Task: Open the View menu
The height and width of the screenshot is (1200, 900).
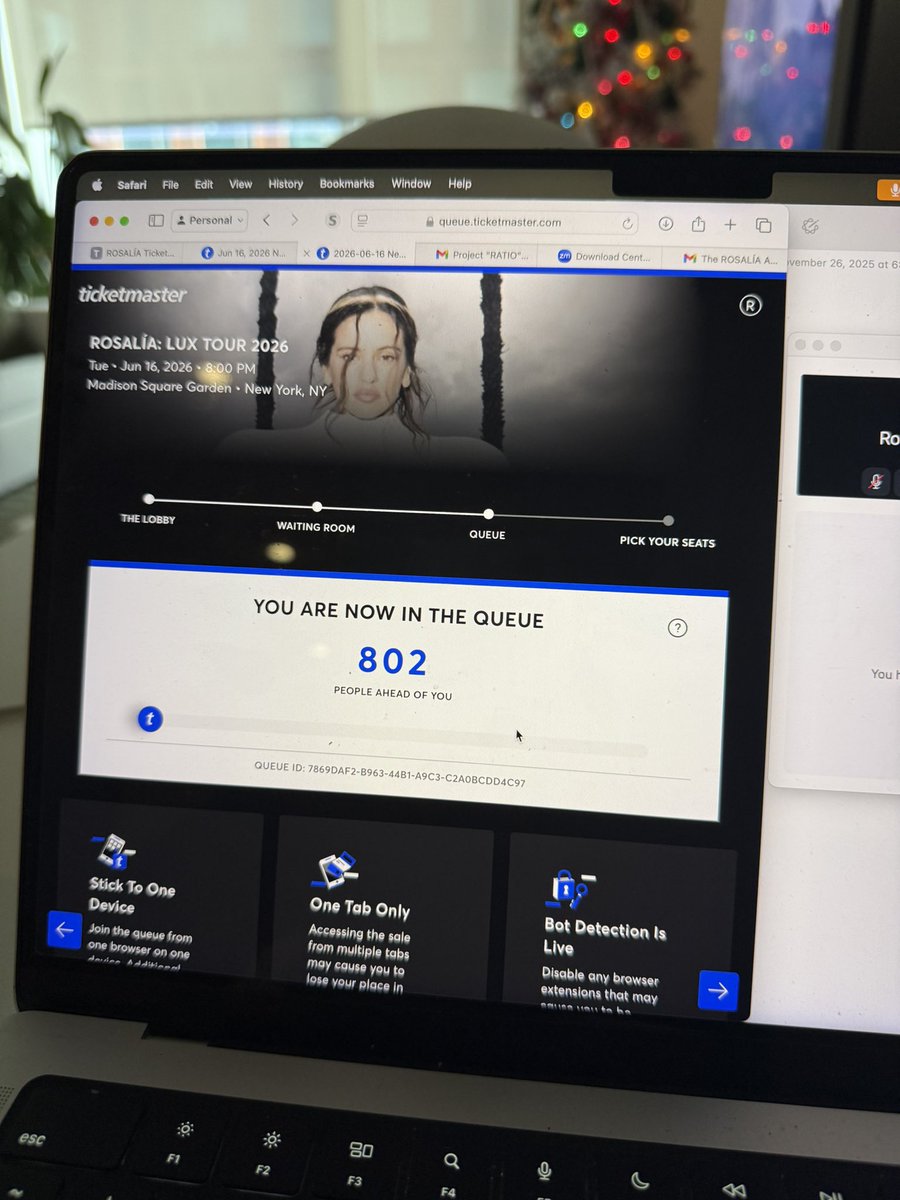Action: tap(241, 185)
